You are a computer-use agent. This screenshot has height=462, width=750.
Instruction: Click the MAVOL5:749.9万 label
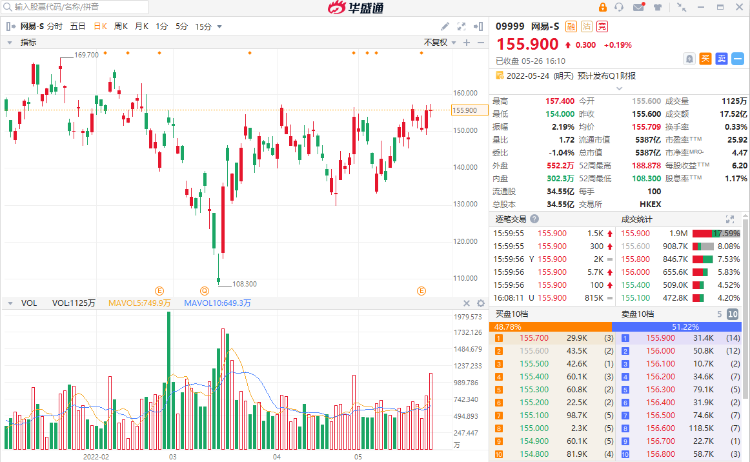click(139, 303)
